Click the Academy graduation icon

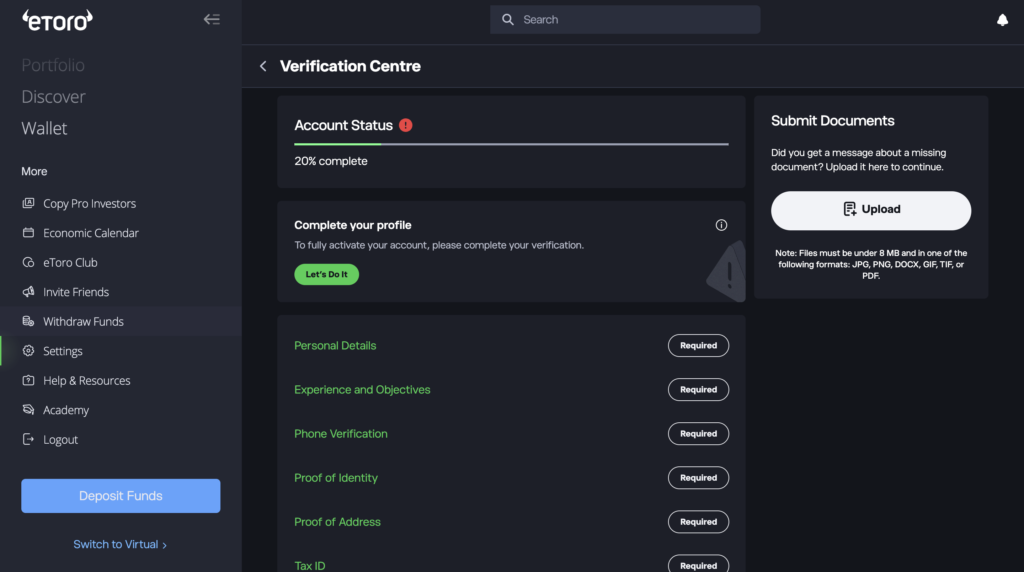point(28,410)
